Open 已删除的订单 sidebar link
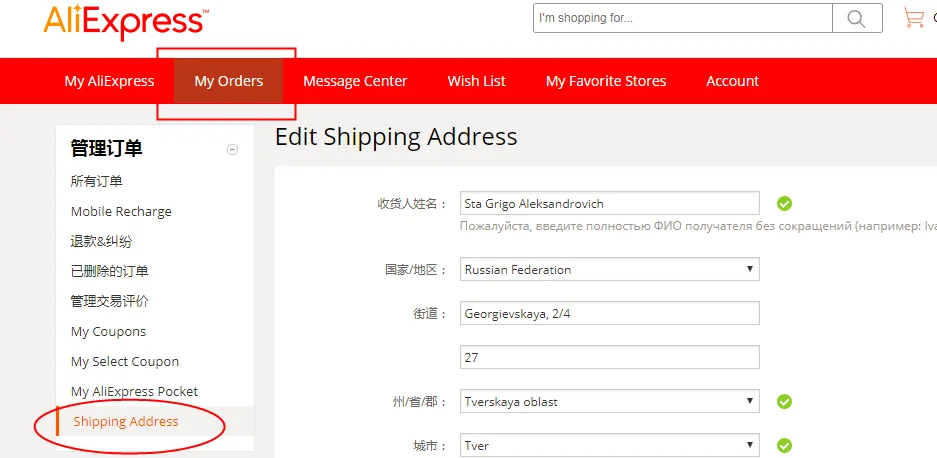The height and width of the screenshot is (458, 937). click(x=109, y=271)
